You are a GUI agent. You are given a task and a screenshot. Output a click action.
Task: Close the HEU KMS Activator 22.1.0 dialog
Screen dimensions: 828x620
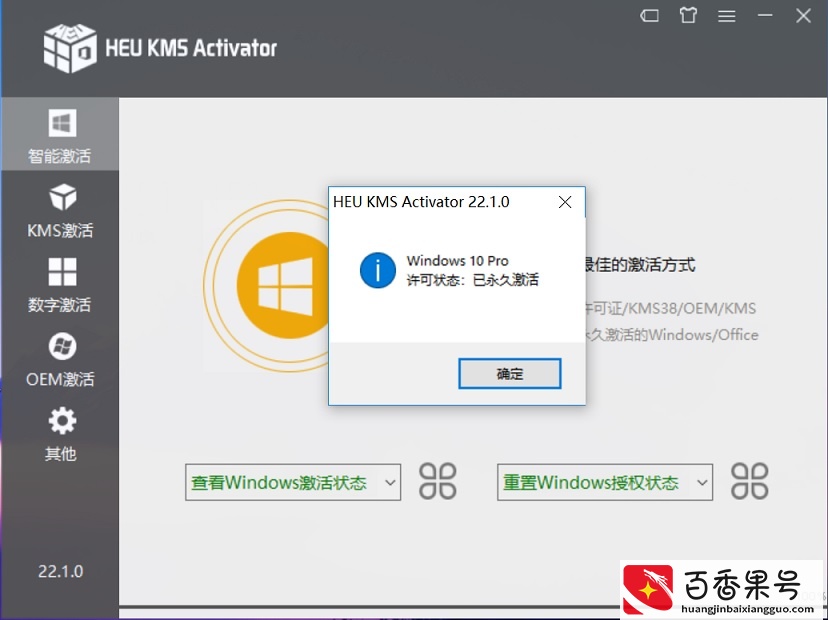click(x=565, y=202)
